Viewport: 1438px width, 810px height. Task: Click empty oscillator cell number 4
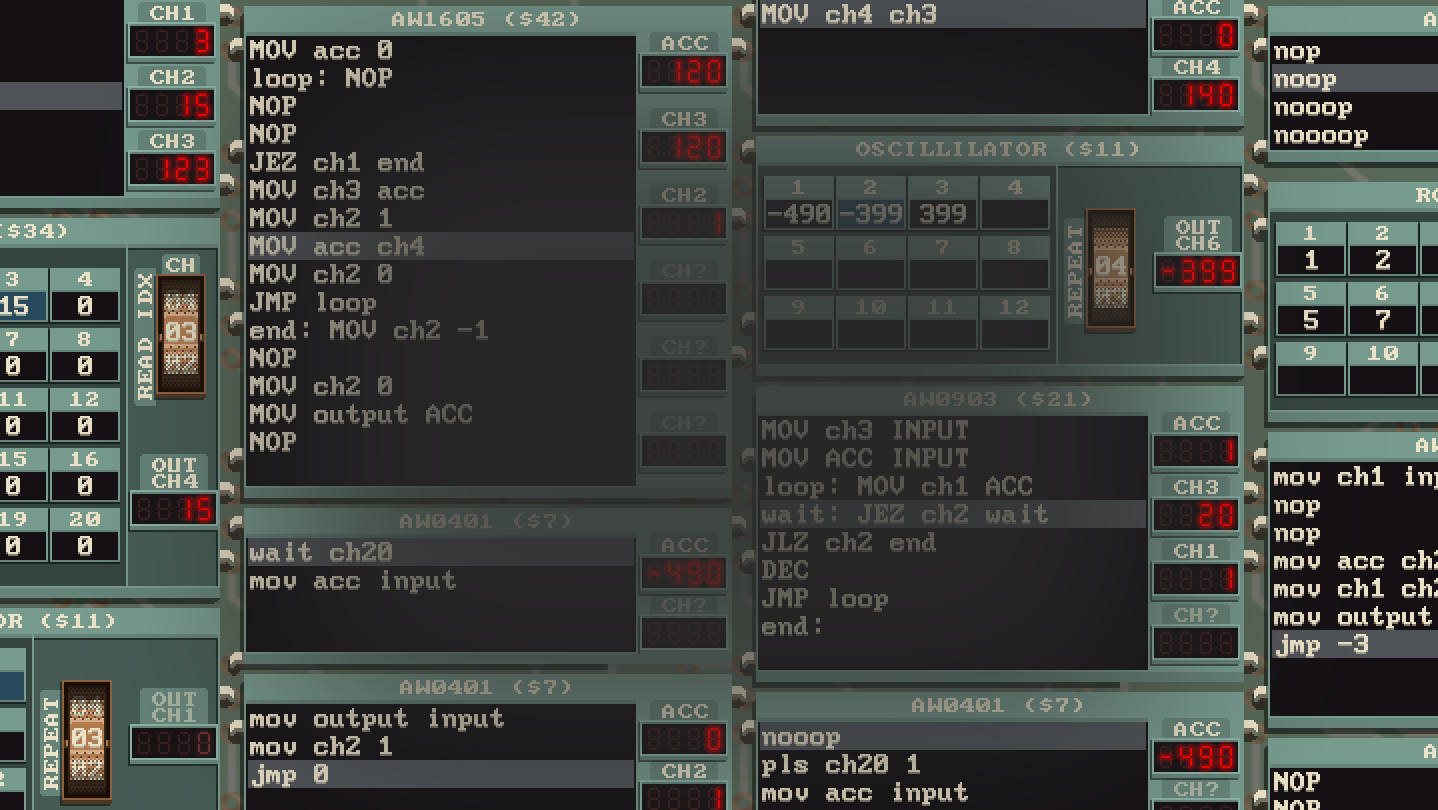(x=1014, y=213)
